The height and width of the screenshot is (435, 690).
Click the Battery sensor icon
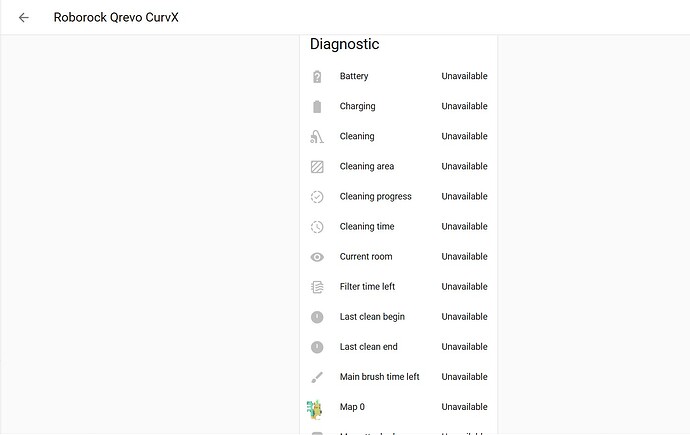tap(317, 76)
